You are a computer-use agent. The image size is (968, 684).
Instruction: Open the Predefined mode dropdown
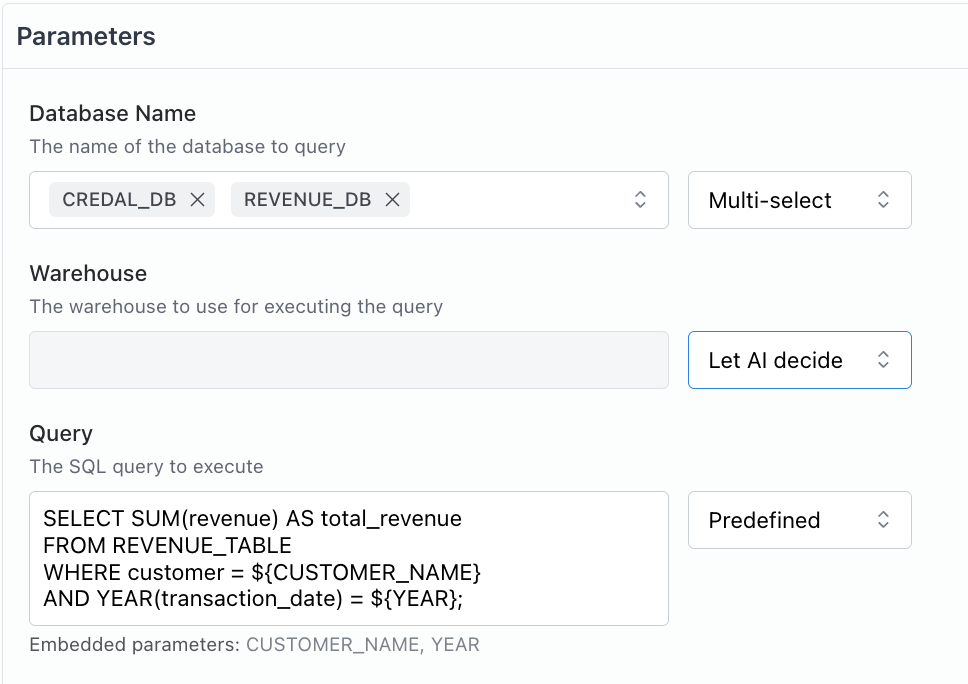point(799,520)
